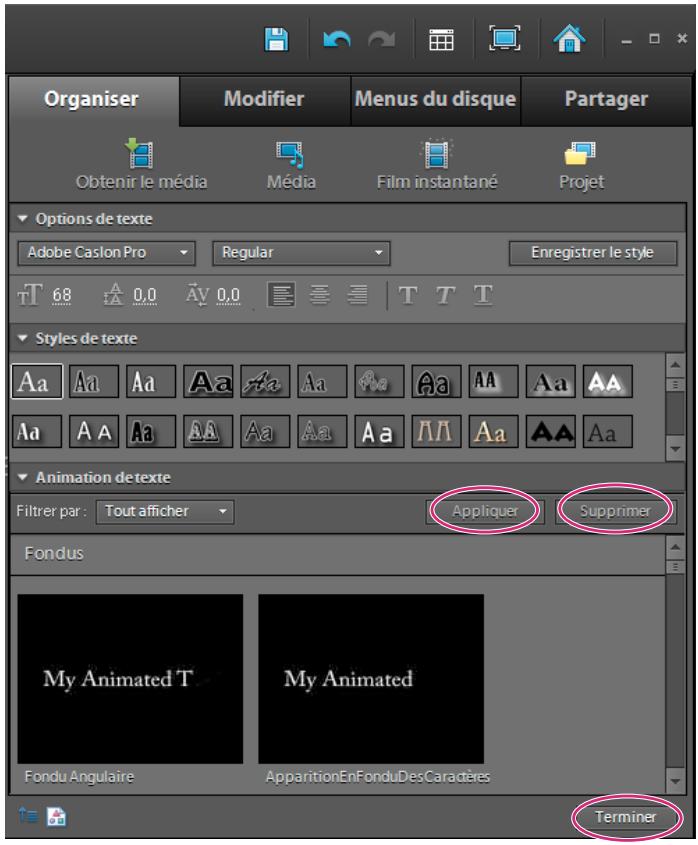Maximize the window
Image resolution: width=698 pixels, height=845 pixels.
[654, 39]
